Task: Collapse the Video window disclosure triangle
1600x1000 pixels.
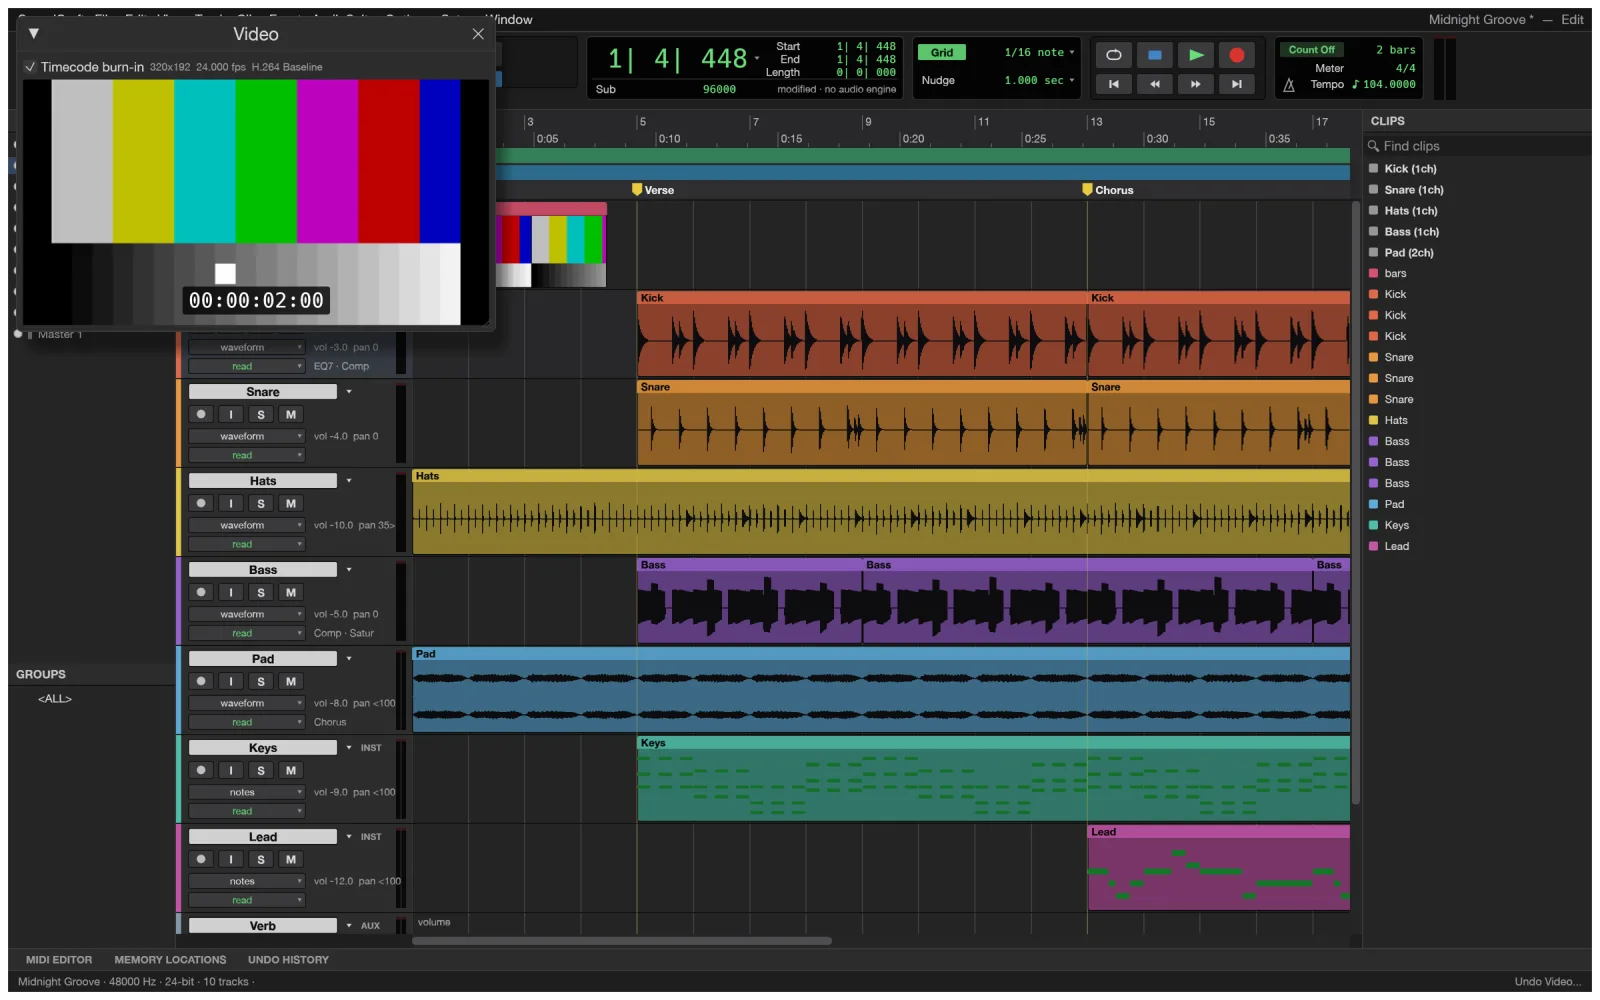Action: 34,34
